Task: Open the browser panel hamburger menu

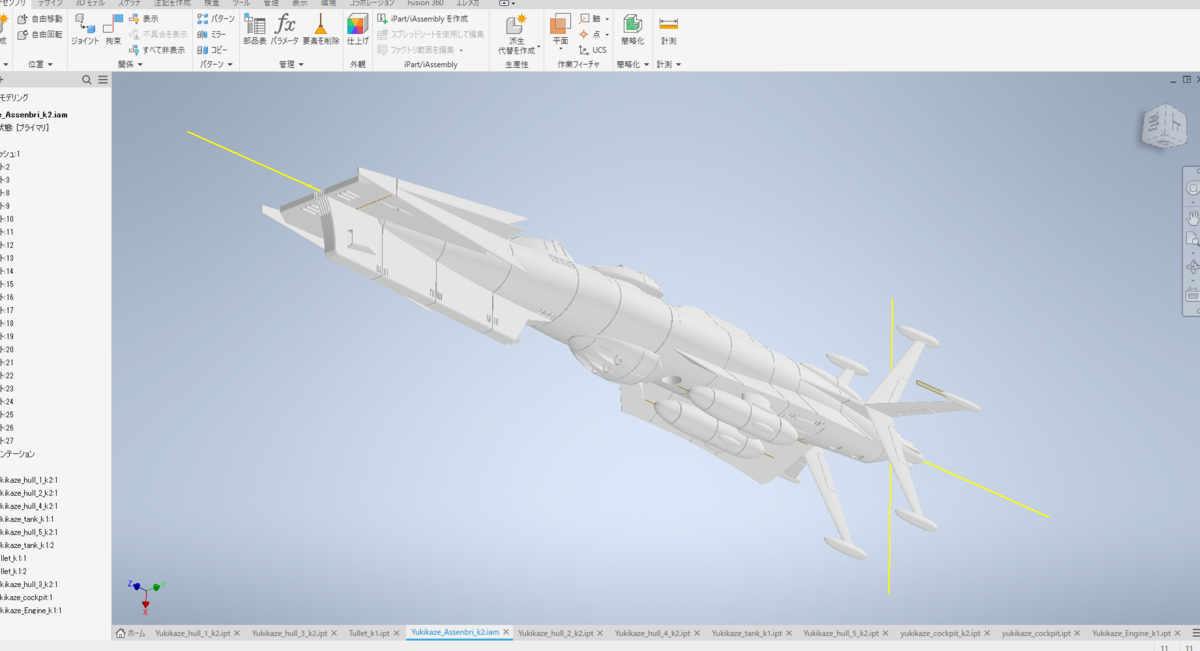Action: click(102, 80)
